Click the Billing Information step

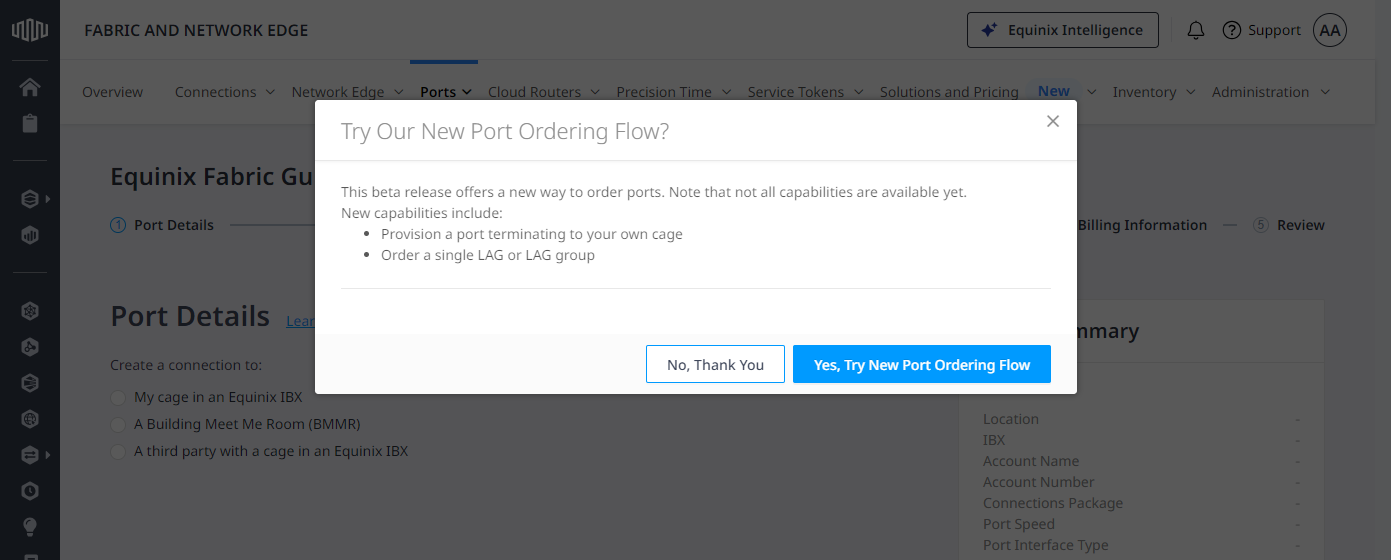(1142, 225)
